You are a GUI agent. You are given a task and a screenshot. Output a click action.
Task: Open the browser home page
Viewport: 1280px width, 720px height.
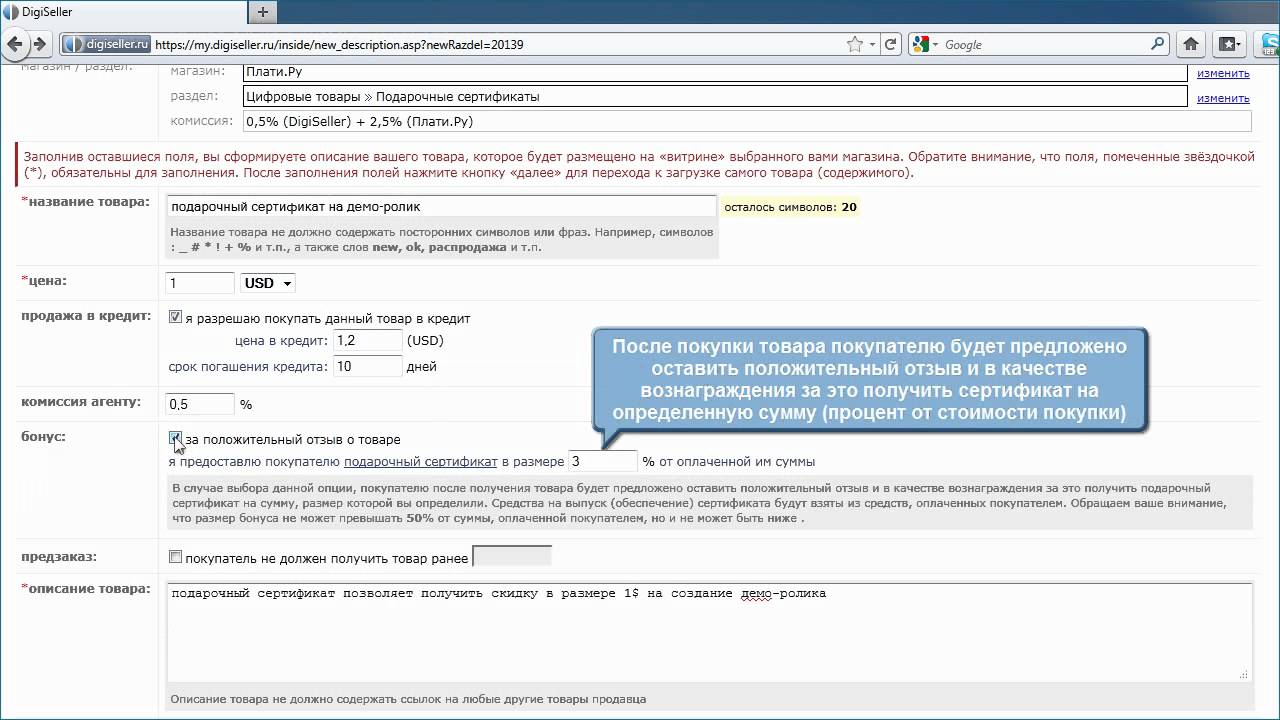click(1191, 44)
